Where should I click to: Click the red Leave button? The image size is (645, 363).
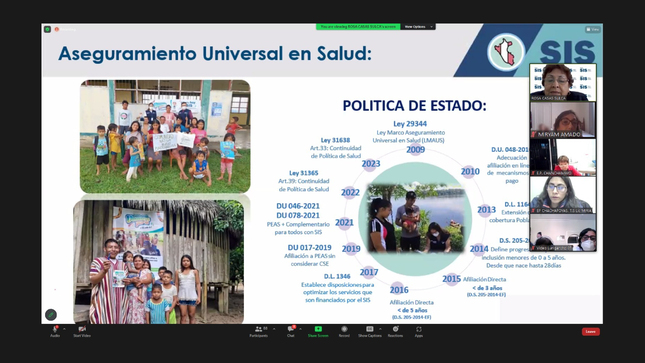point(590,331)
